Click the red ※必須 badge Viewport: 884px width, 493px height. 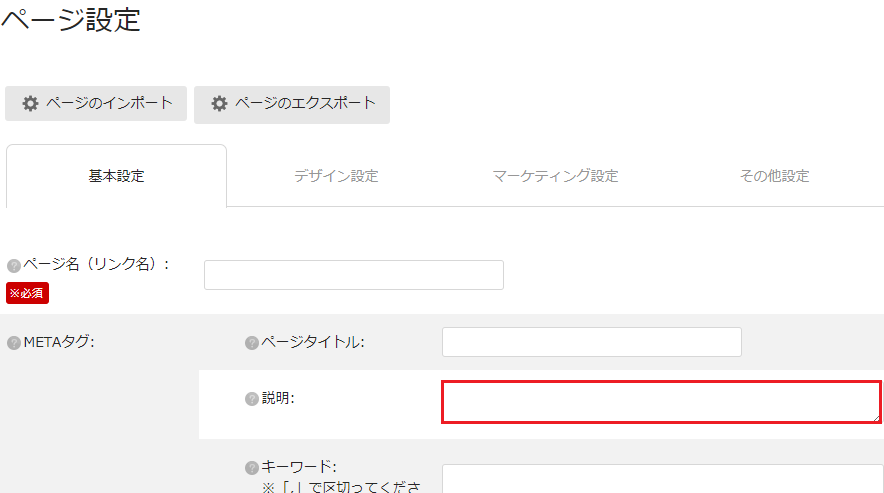[28, 293]
